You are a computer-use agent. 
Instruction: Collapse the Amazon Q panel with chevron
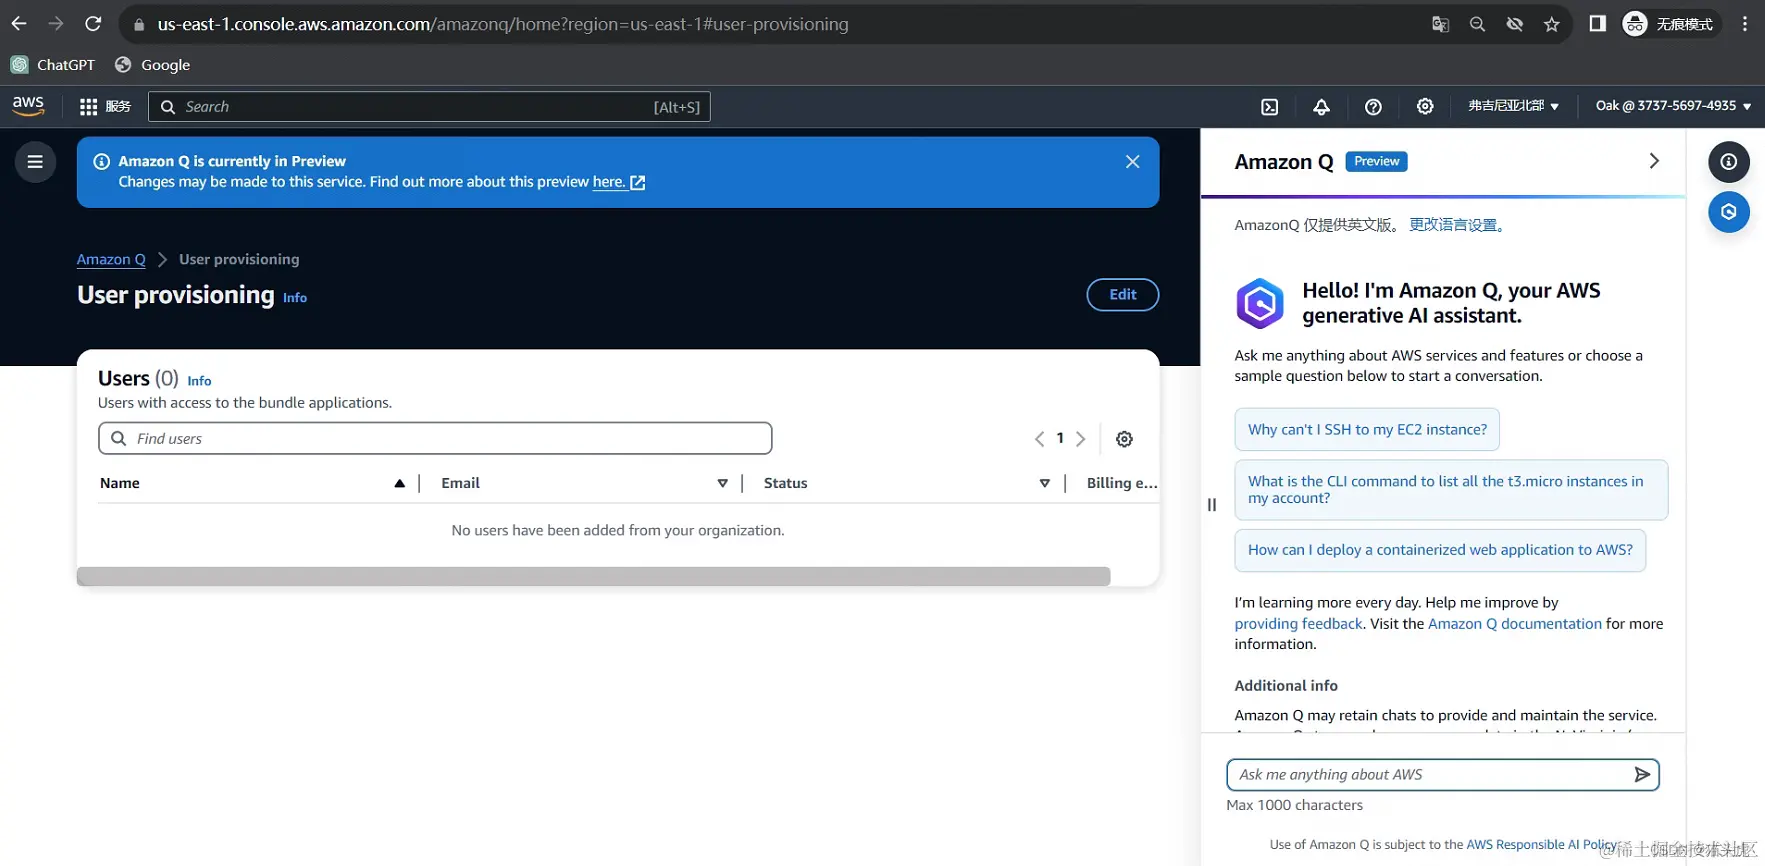[1654, 161]
